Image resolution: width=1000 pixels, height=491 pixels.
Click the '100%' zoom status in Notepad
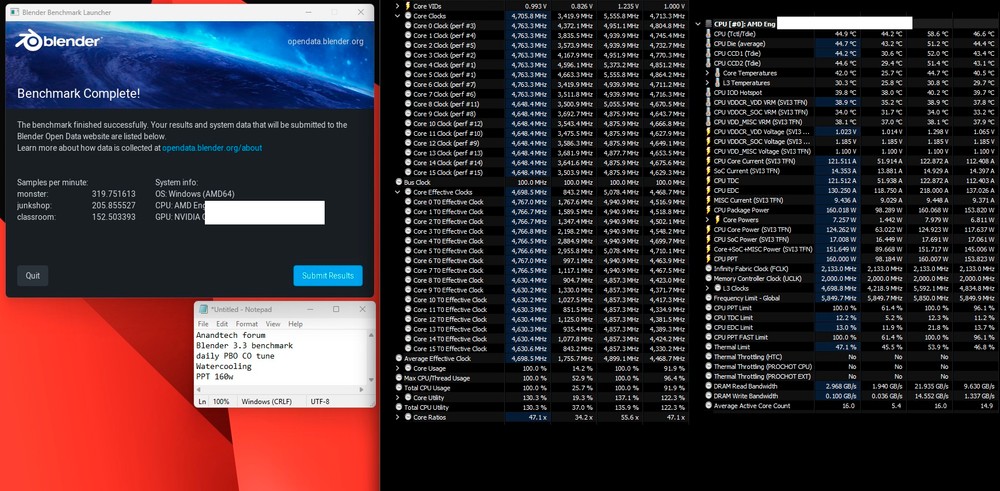(221, 402)
